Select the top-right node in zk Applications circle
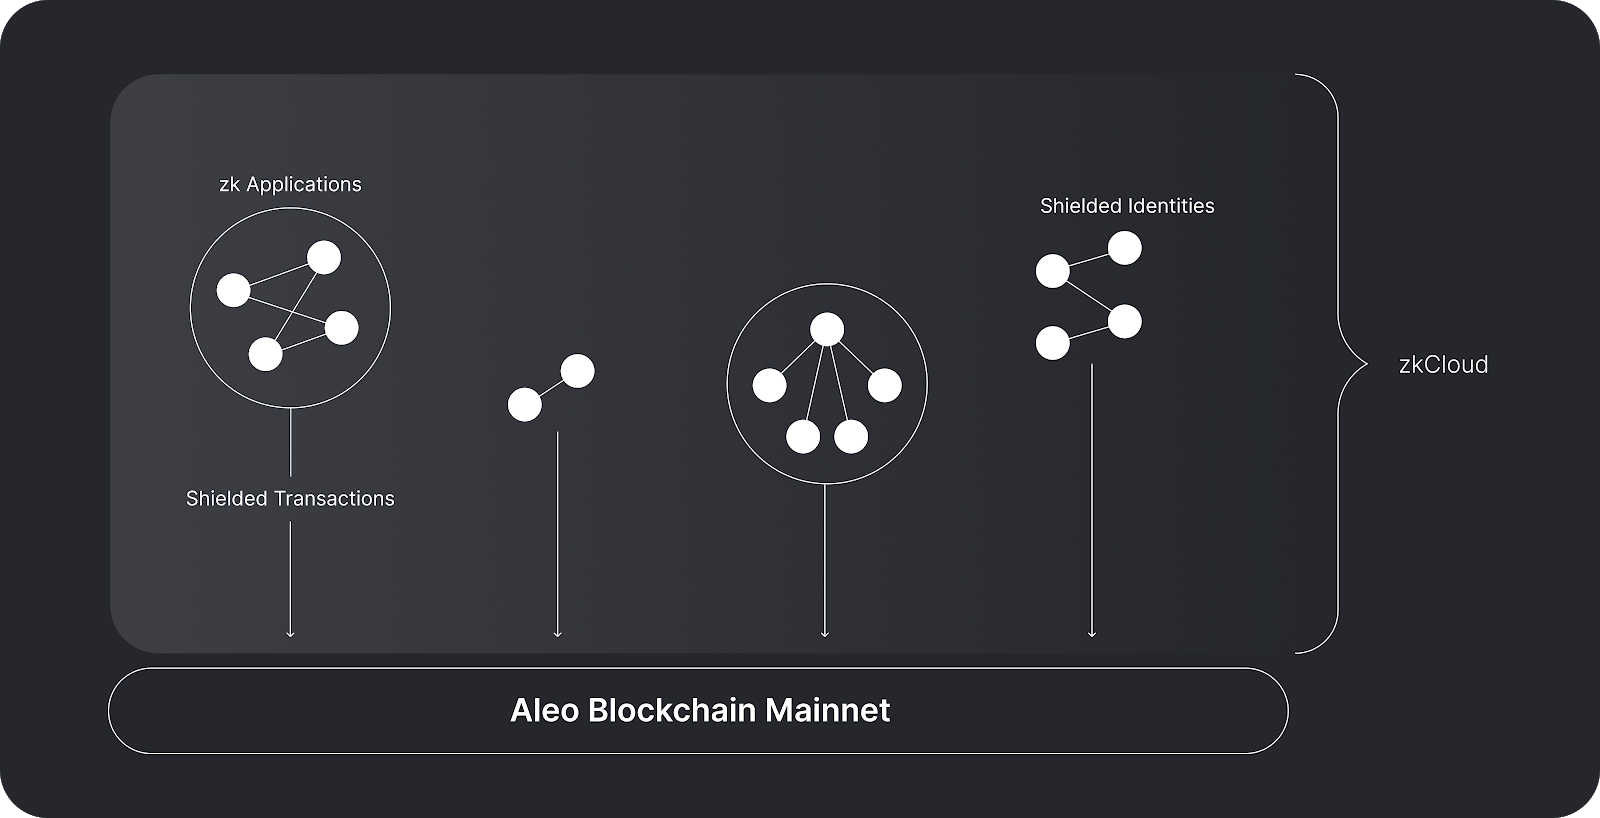1600x818 pixels. (324, 258)
